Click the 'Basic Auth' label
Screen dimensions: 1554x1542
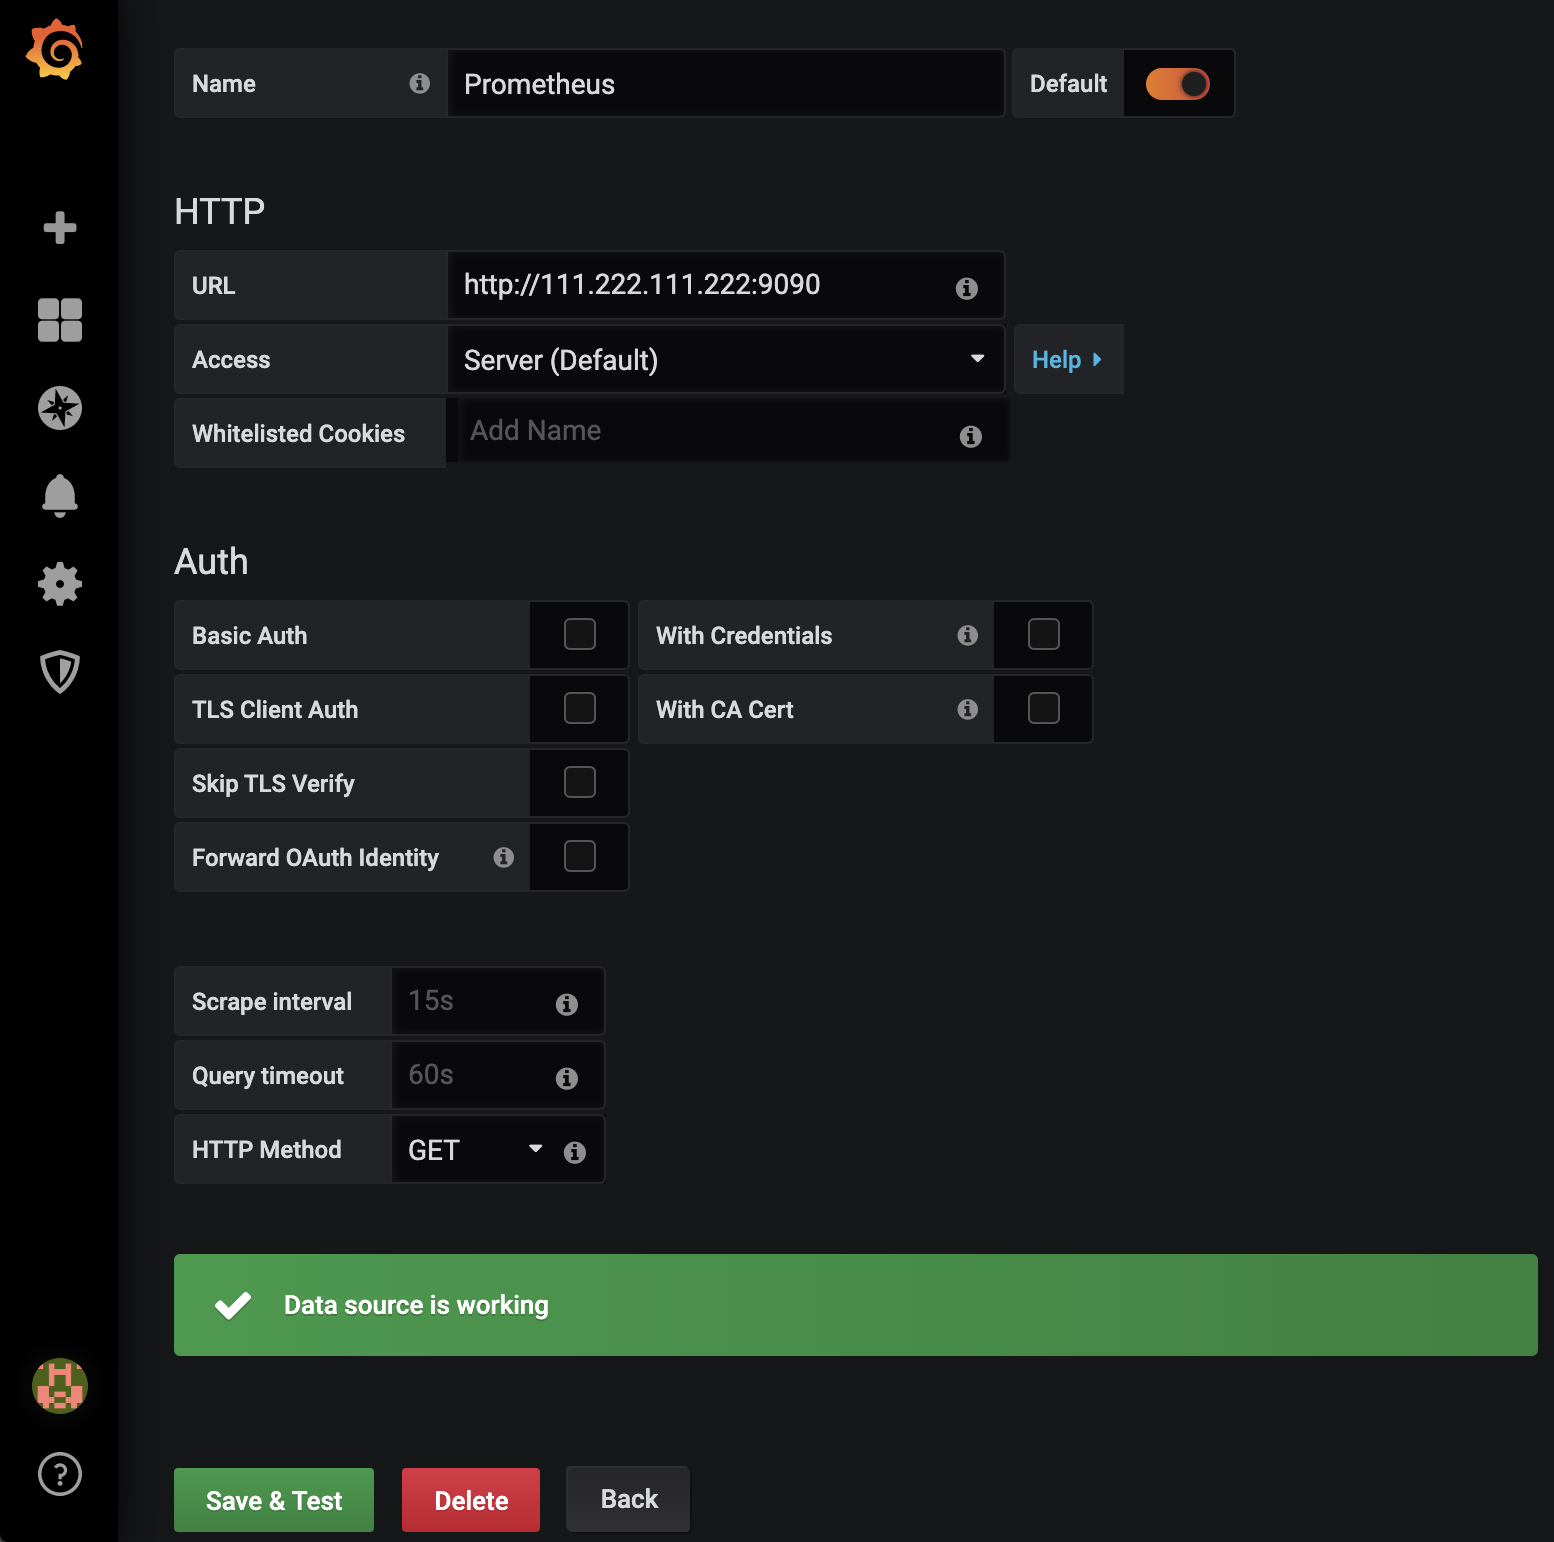point(249,635)
